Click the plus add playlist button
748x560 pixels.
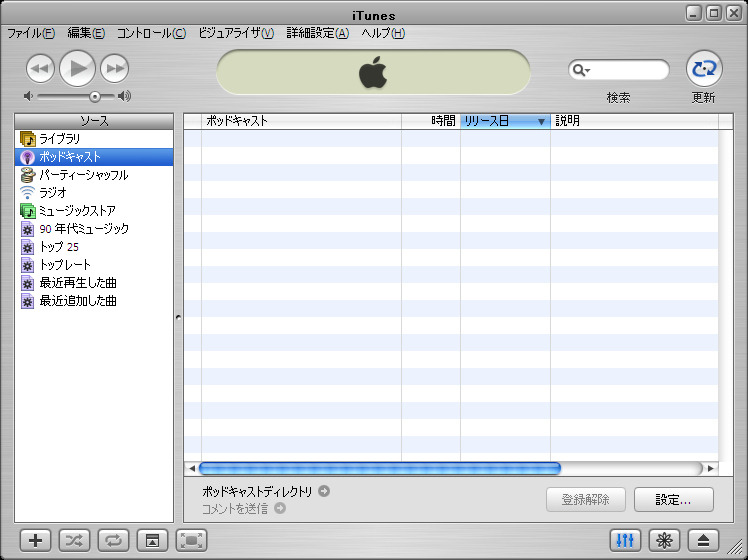click(x=36, y=540)
